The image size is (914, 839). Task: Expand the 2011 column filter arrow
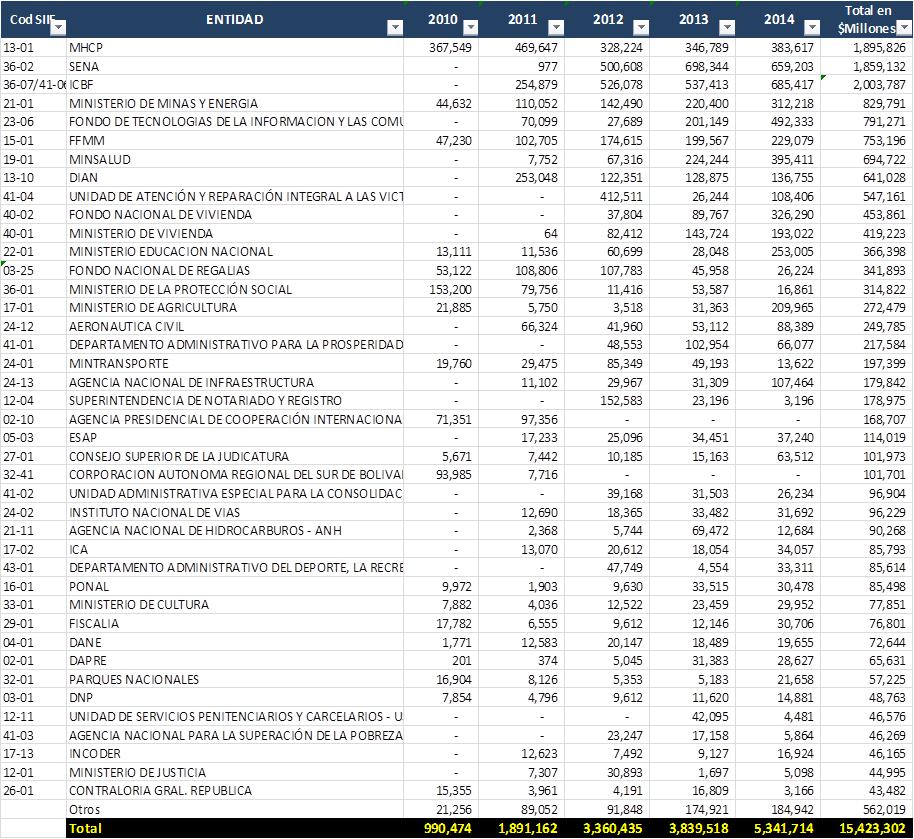pyautogui.click(x=555, y=28)
